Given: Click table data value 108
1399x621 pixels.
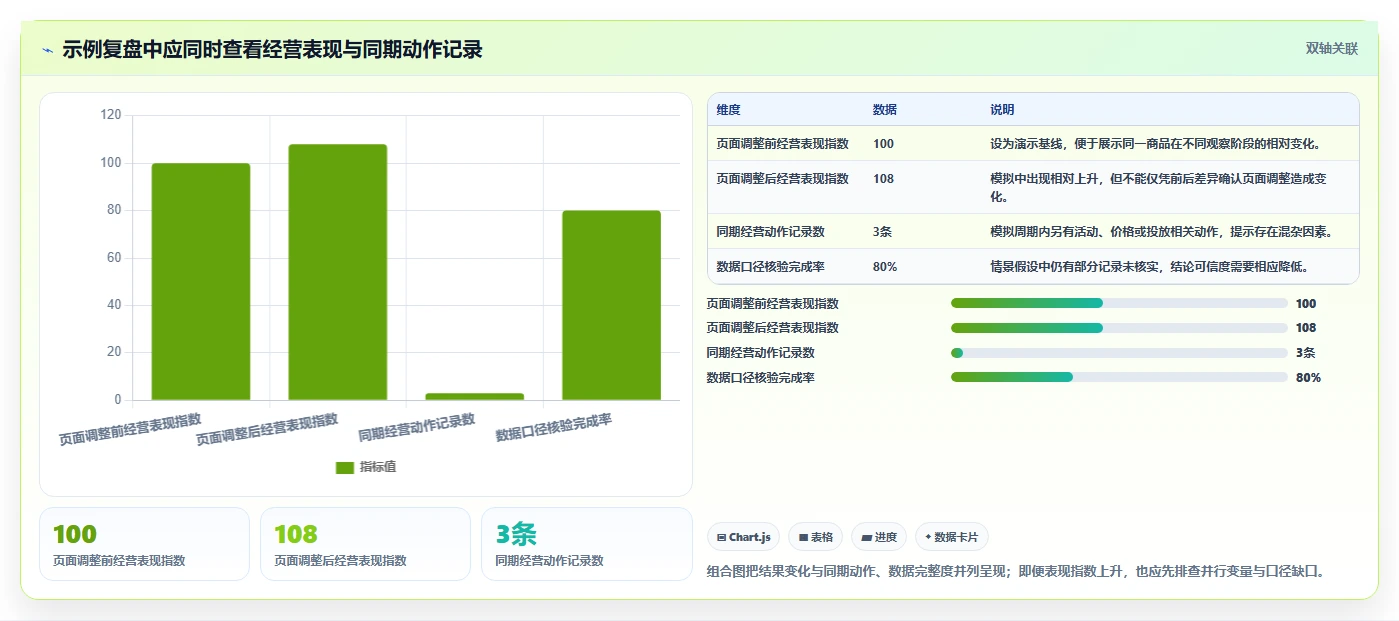Looking at the screenshot, I should click(x=883, y=179).
